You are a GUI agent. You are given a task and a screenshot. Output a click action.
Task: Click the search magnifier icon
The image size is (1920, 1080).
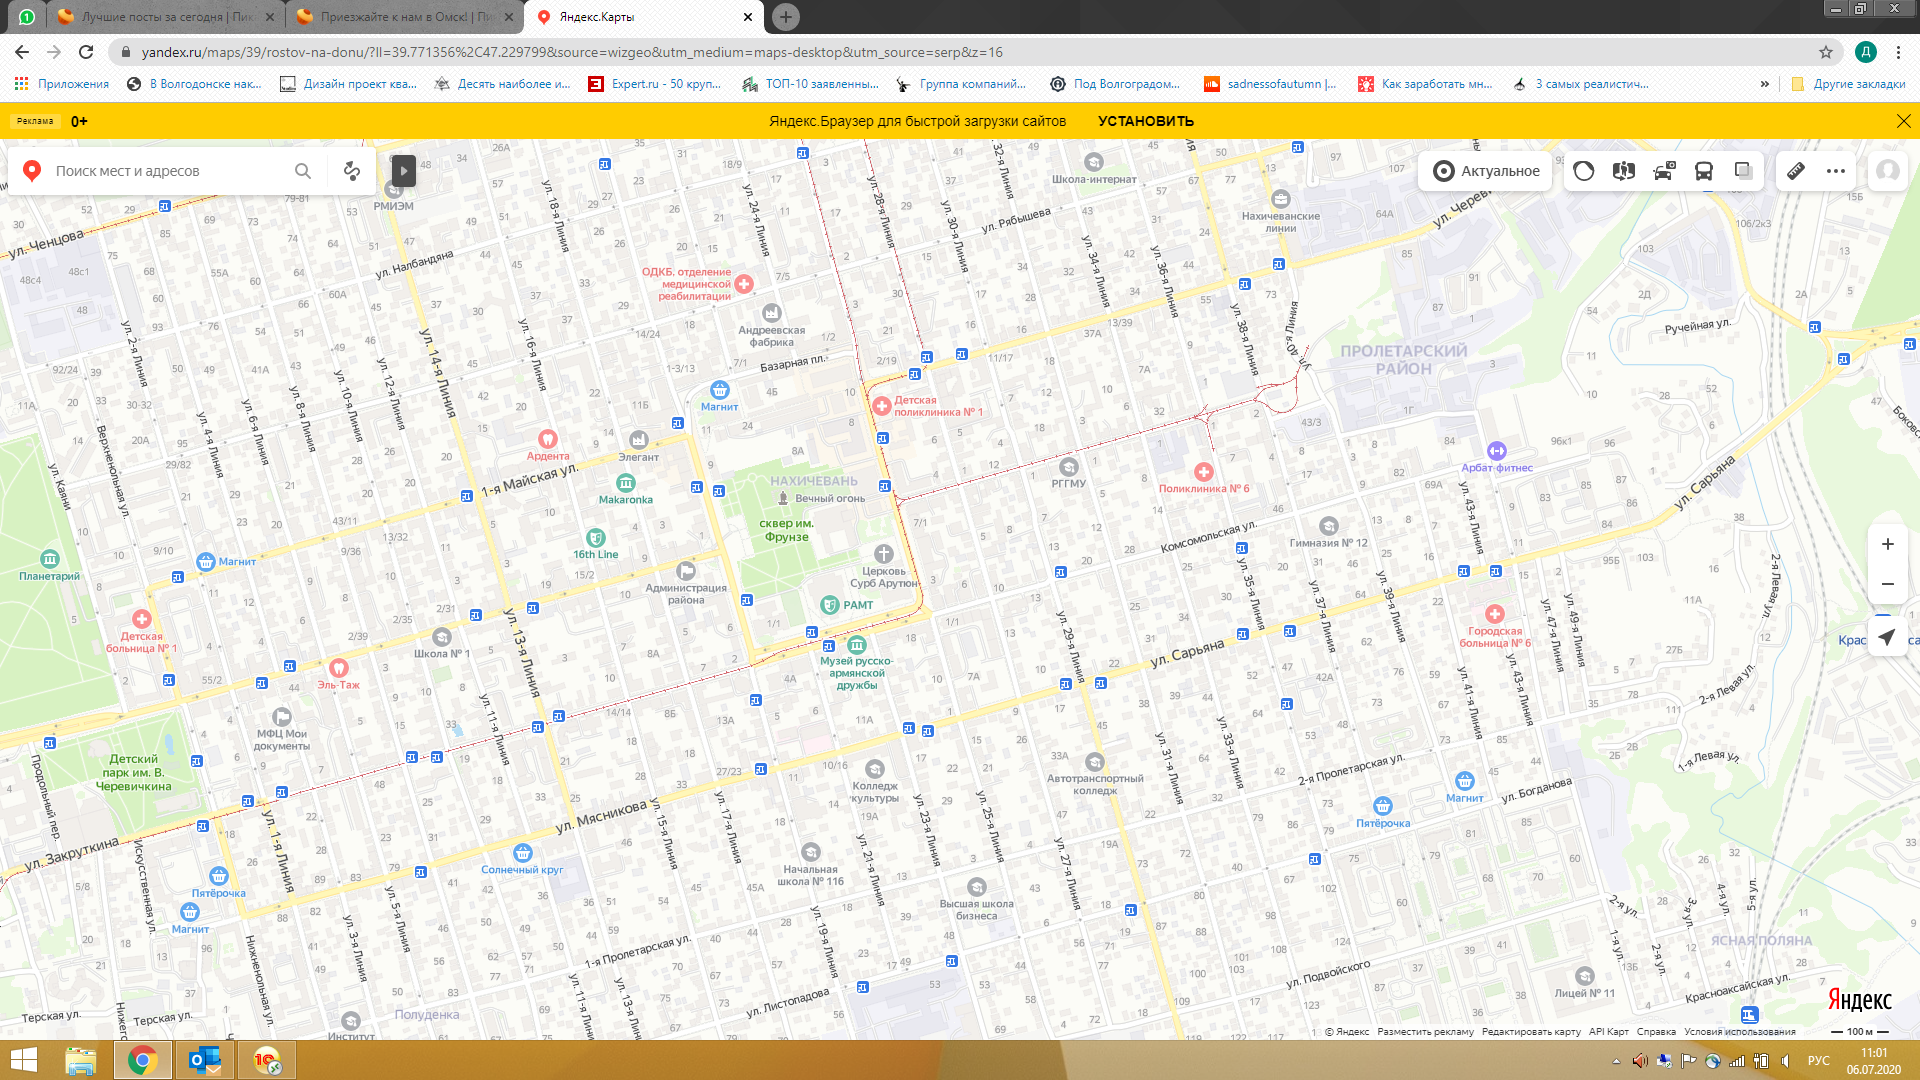(x=303, y=171)
